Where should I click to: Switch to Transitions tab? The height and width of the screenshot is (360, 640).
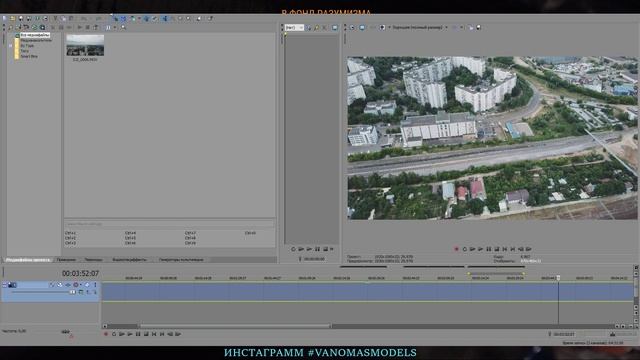coord(93,260)
